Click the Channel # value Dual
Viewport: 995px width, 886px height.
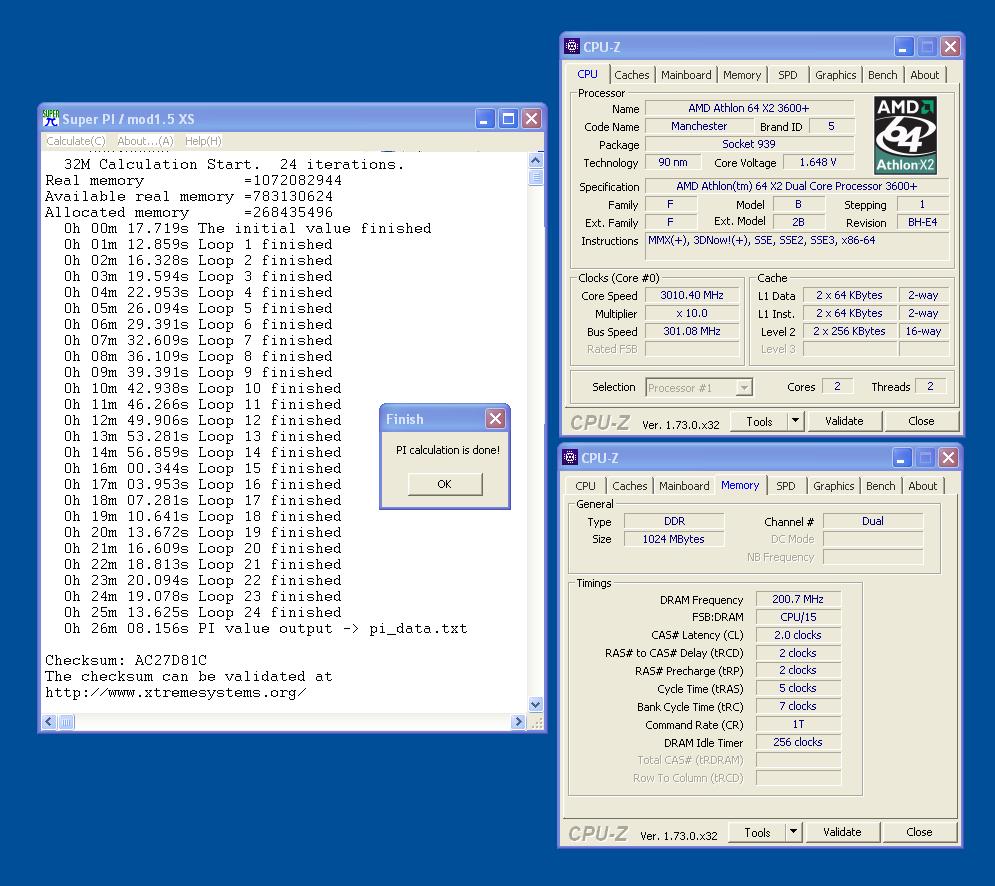(873, 521)
